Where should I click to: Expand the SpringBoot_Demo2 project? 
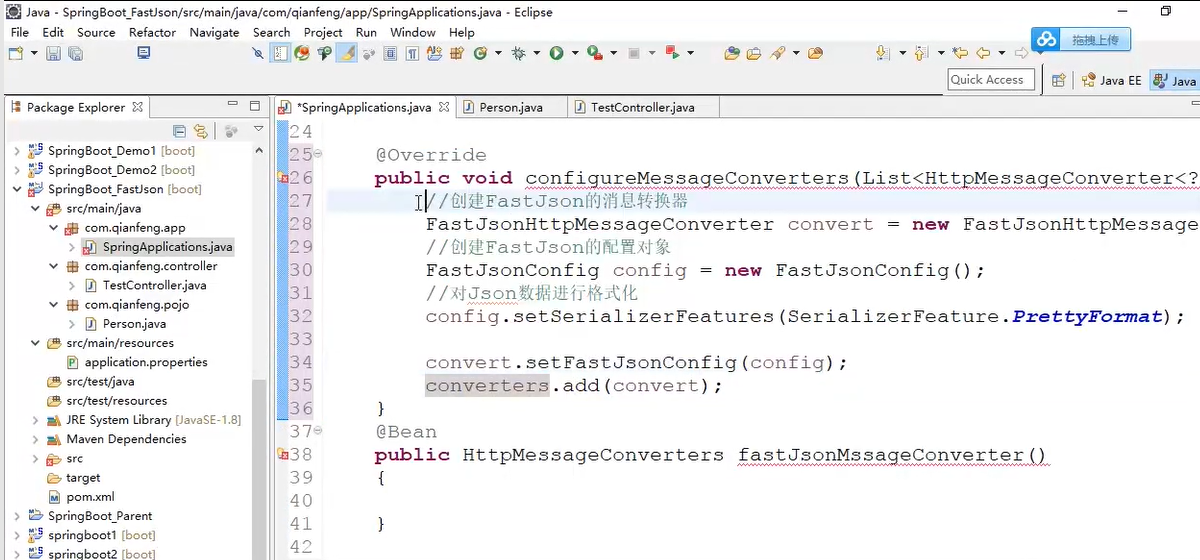pos(16,170)
